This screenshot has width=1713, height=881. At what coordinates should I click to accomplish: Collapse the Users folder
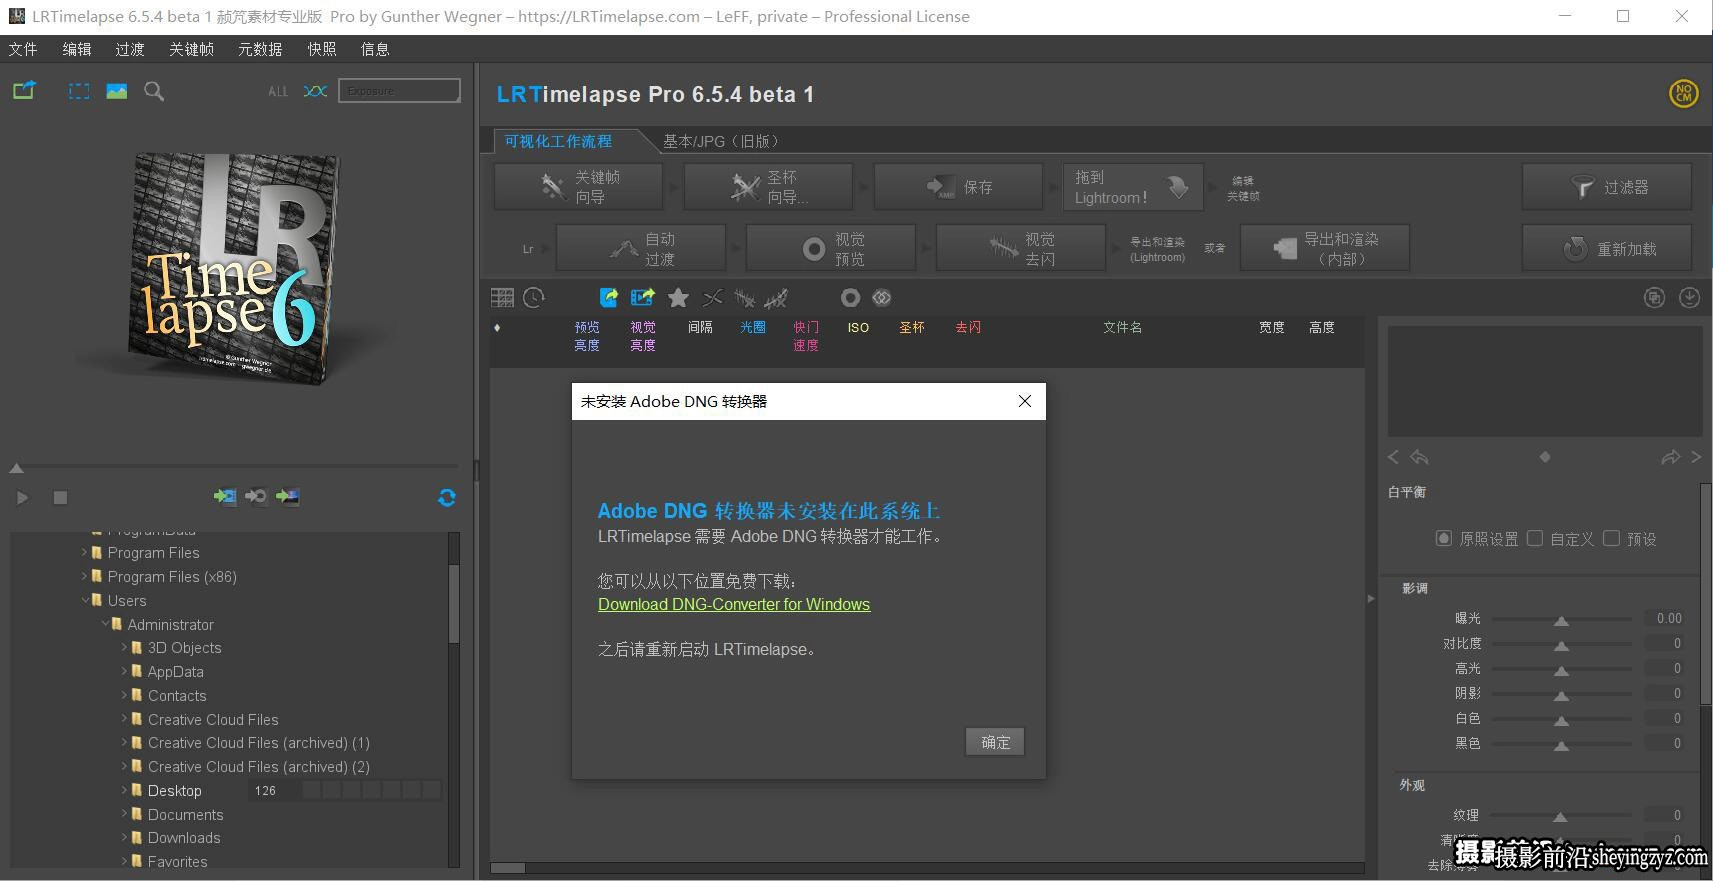84,600
